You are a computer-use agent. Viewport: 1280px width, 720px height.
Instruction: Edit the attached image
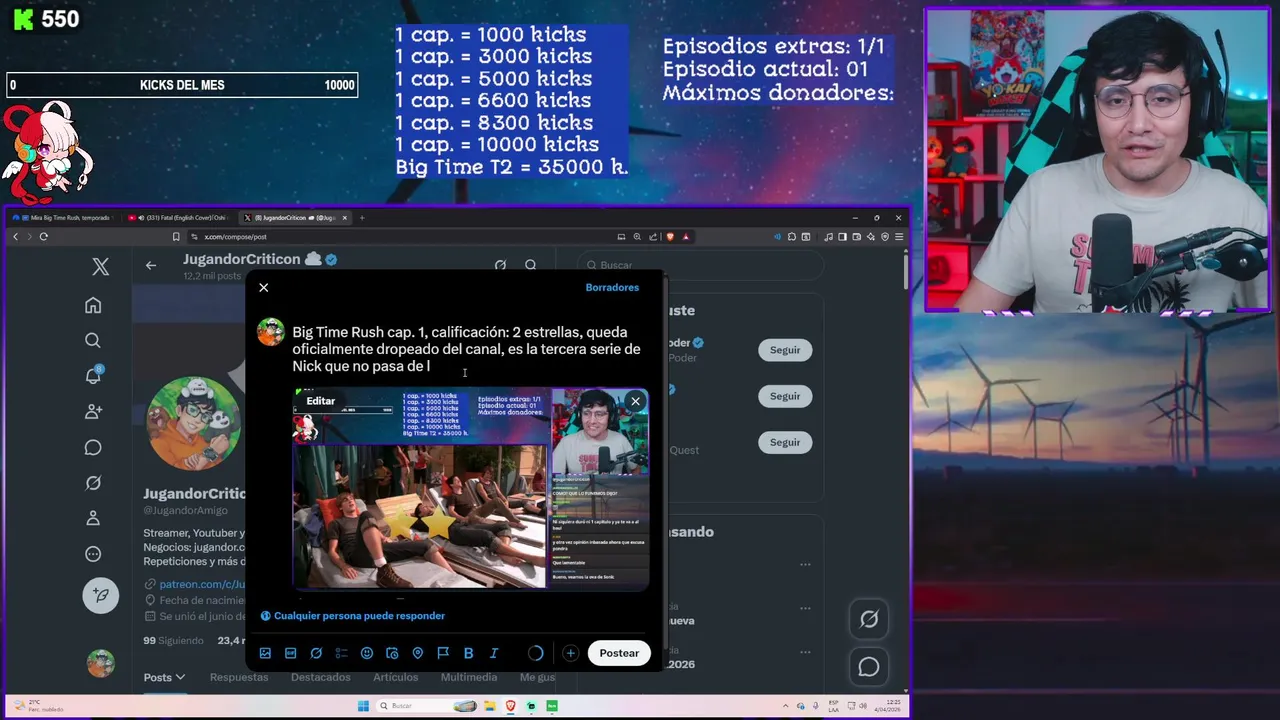pos(320,401)
